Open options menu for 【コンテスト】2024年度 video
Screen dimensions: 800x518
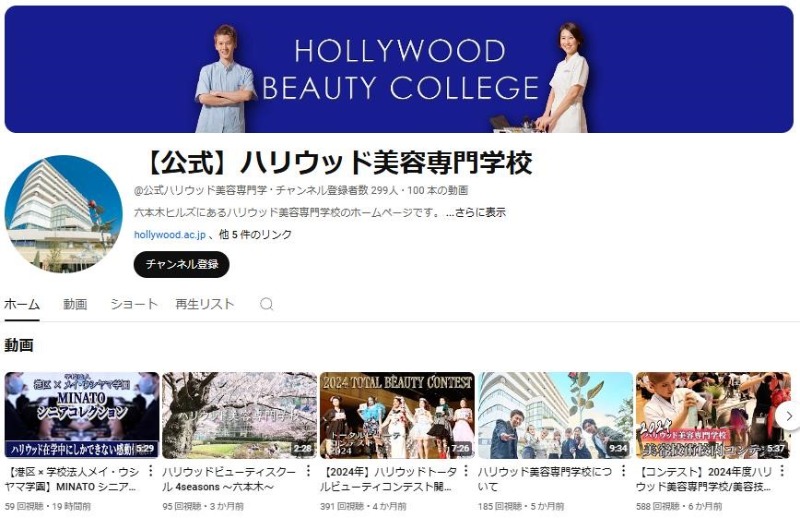[x=783, y=471]
